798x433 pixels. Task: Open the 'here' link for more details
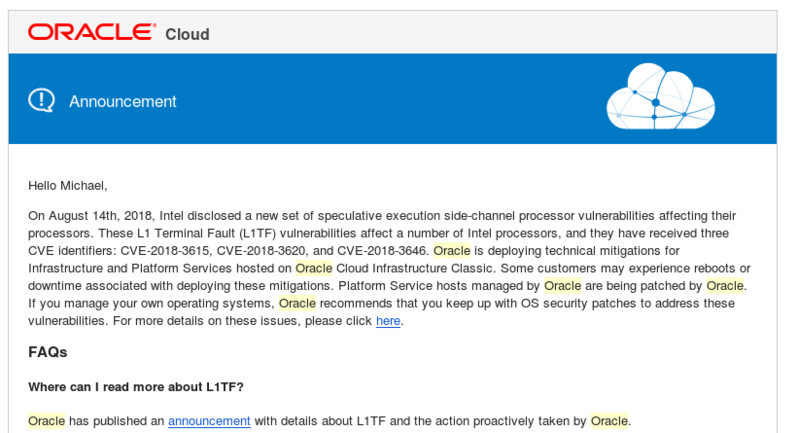(388, 321)
